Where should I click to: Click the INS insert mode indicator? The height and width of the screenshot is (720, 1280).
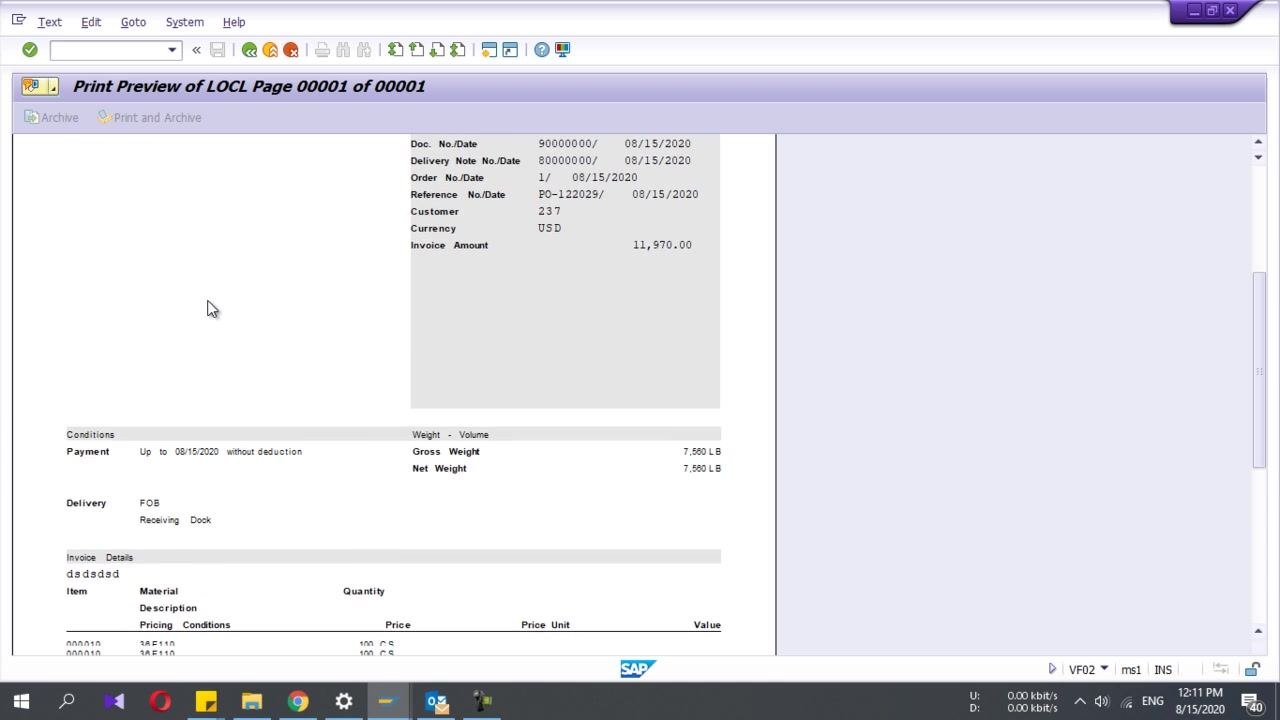click(1163, 670)
